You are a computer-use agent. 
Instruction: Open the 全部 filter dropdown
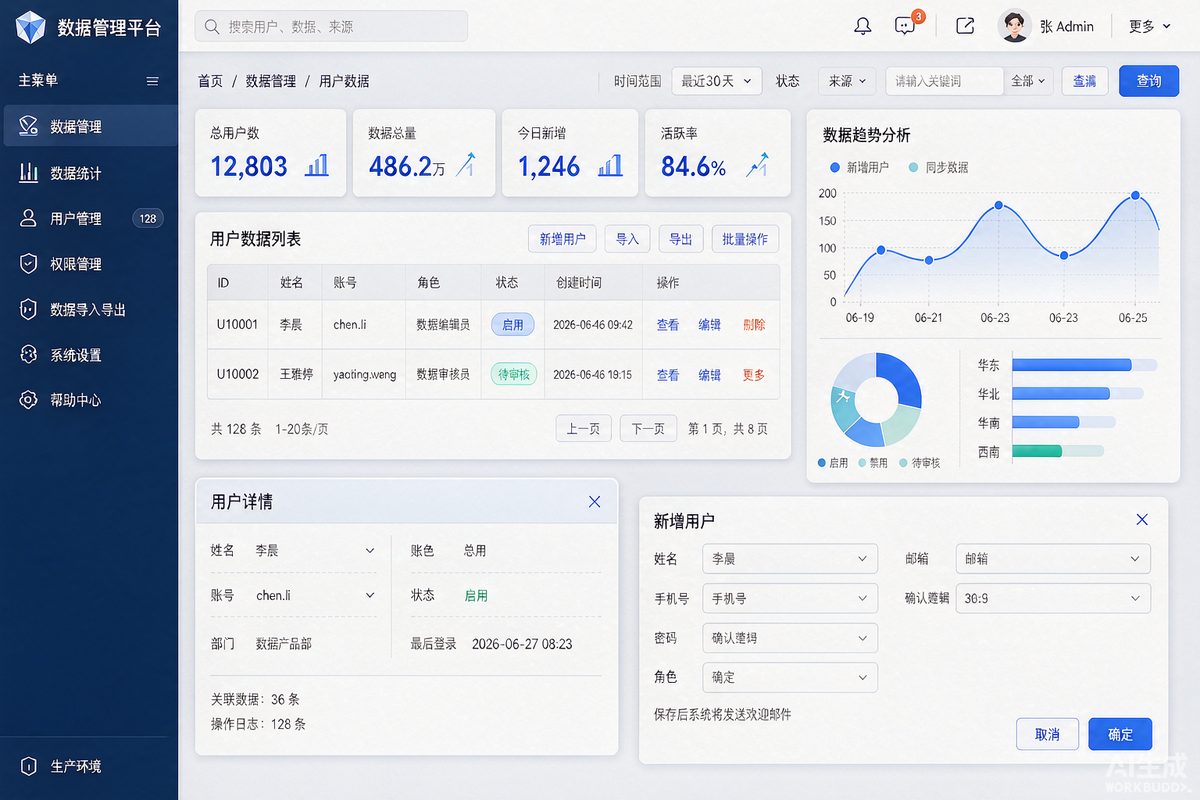coord(1028,81)
